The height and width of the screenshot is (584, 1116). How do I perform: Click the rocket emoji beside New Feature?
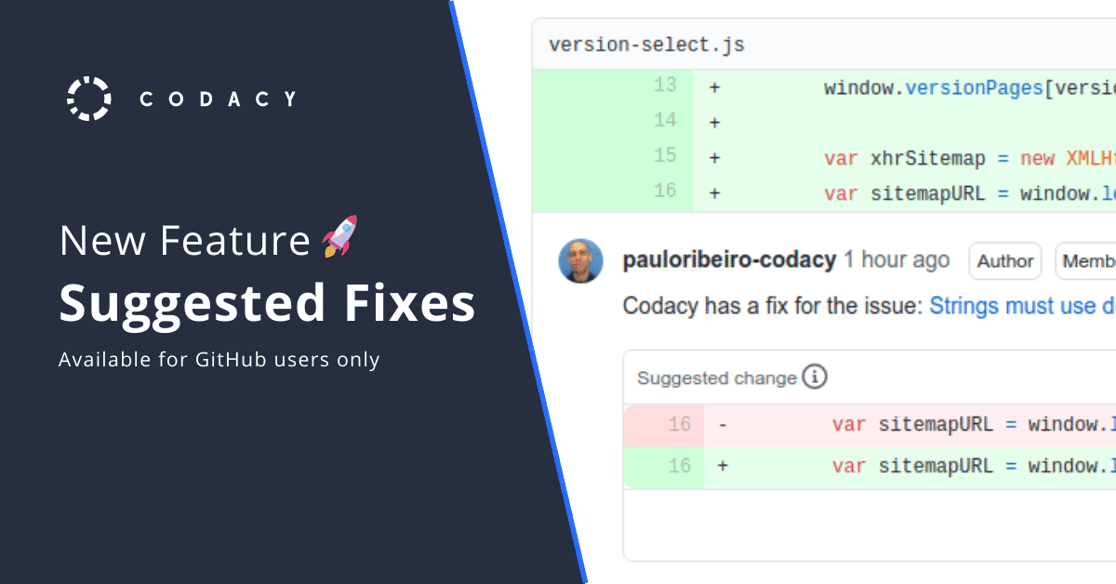(340, 237)
